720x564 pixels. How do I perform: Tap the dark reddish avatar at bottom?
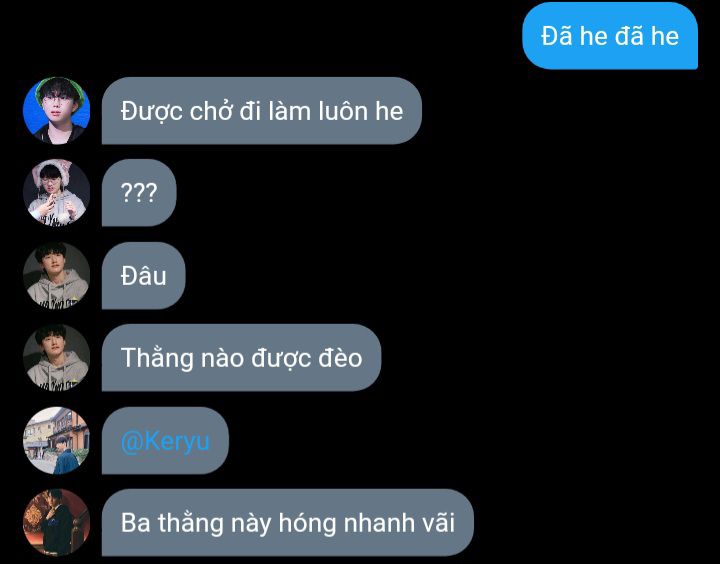[x=56, y=523]
